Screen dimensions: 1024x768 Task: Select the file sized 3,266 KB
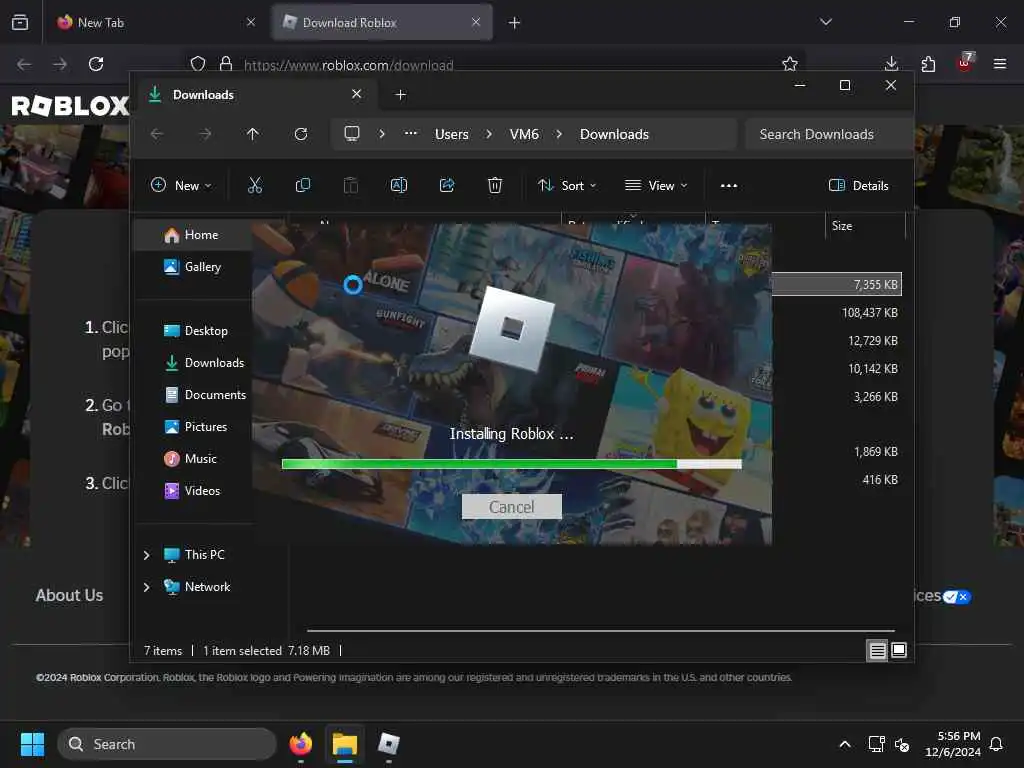876,397
